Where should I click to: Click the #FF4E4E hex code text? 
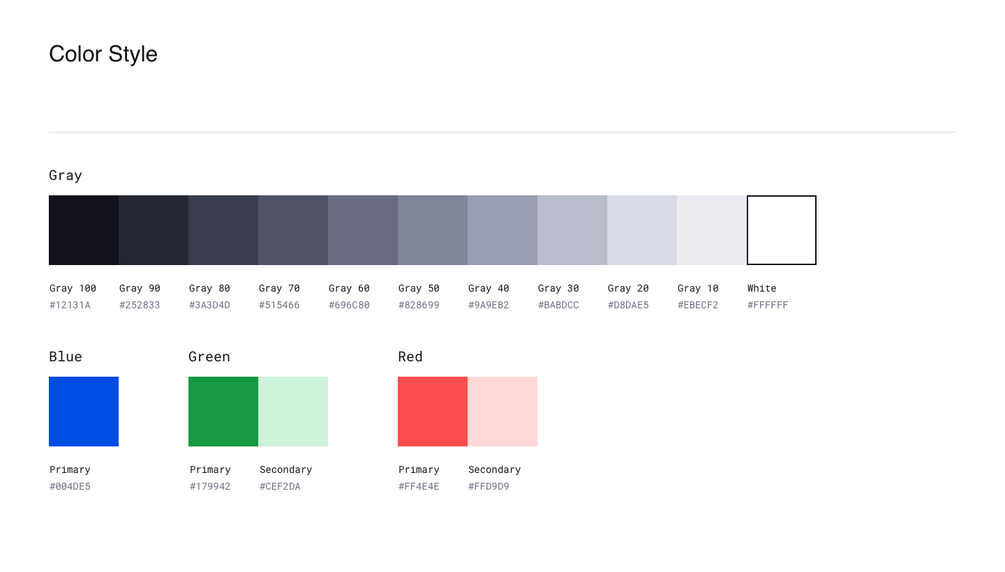[419, 487]
